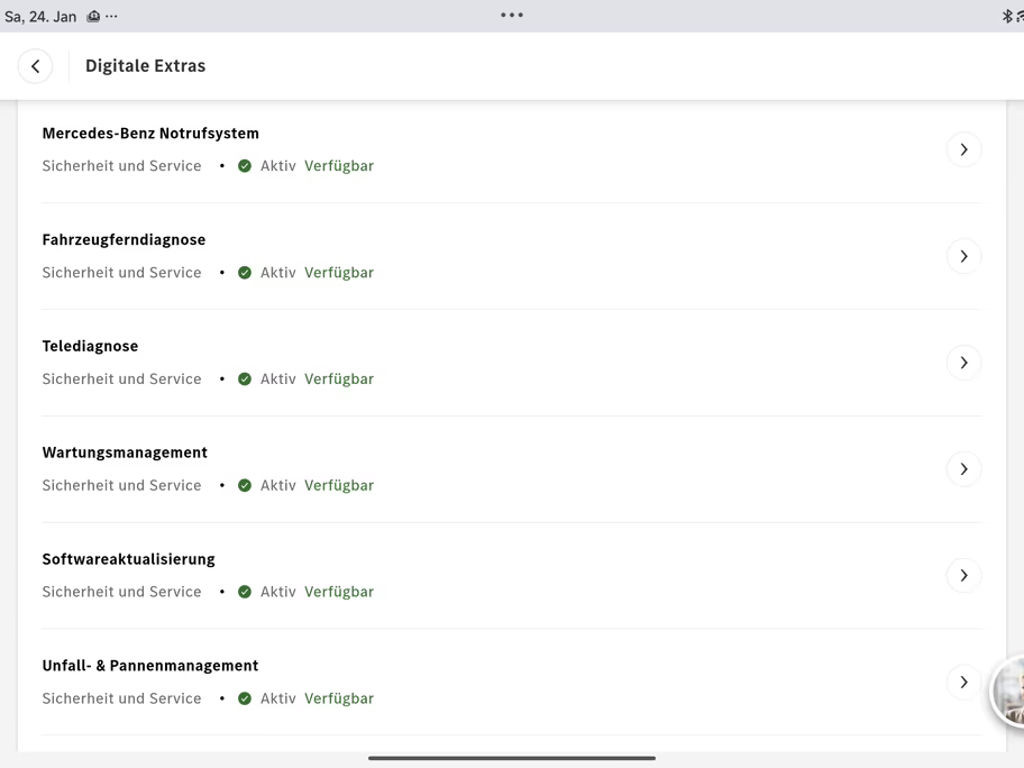
Task: Open the floating assistant avatar thumbnail
Action: pos(1008,691)
